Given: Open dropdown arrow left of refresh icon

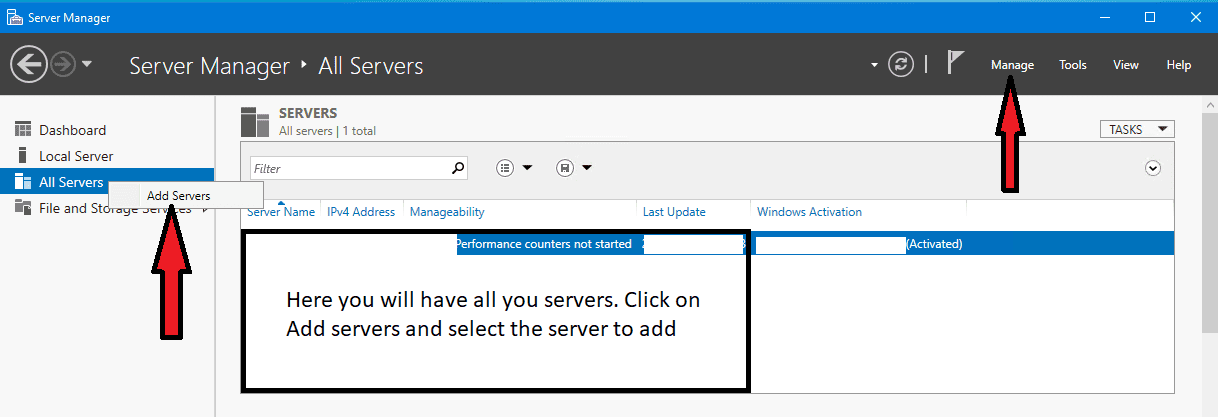Looking at the screenshot, I should tap(875, 65).
